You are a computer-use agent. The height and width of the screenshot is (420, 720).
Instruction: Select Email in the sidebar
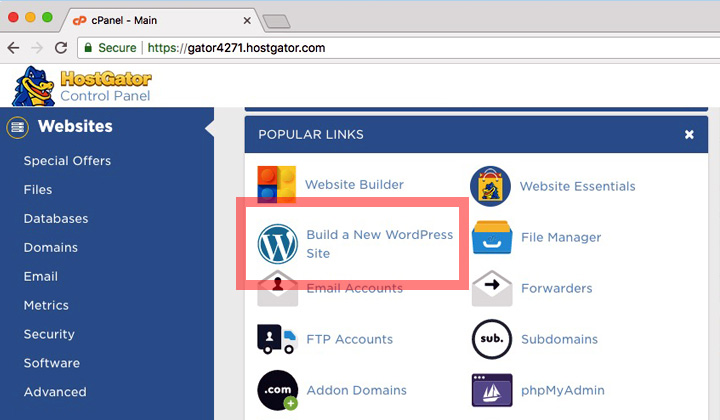[41, 276]
